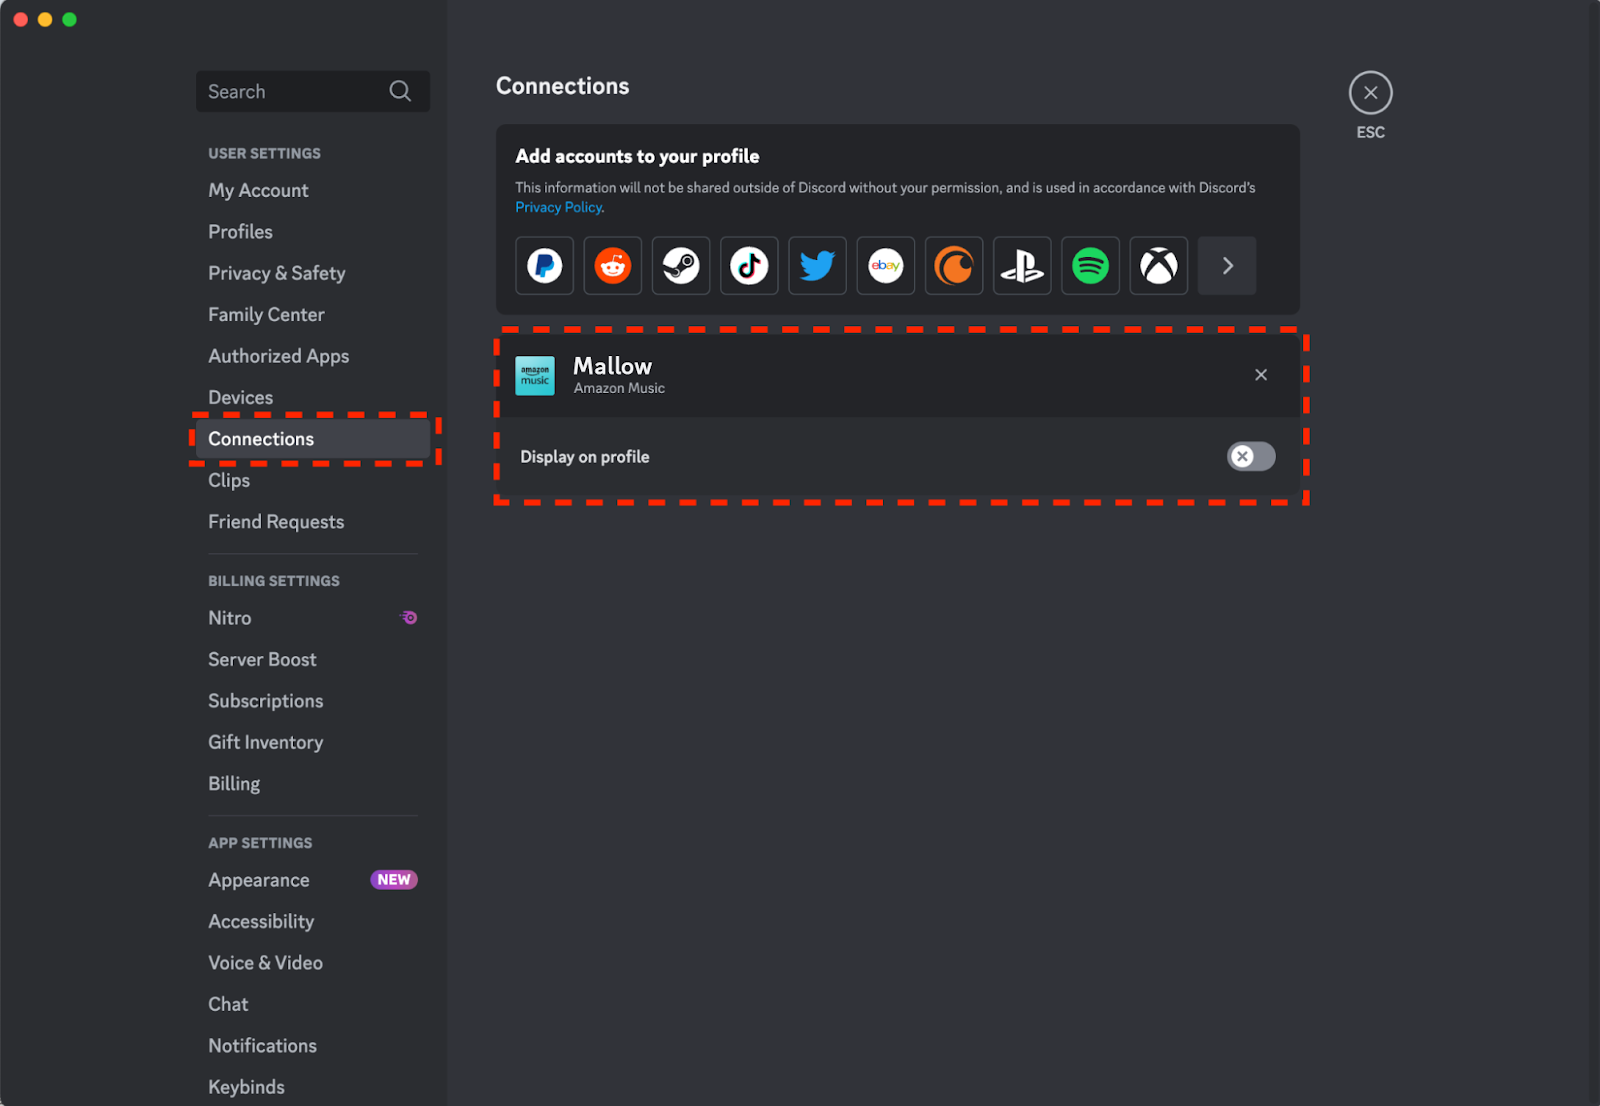Close settings with the ESC circle button
Screen dimensions: 1600x1106
[x=1370, y=93]
